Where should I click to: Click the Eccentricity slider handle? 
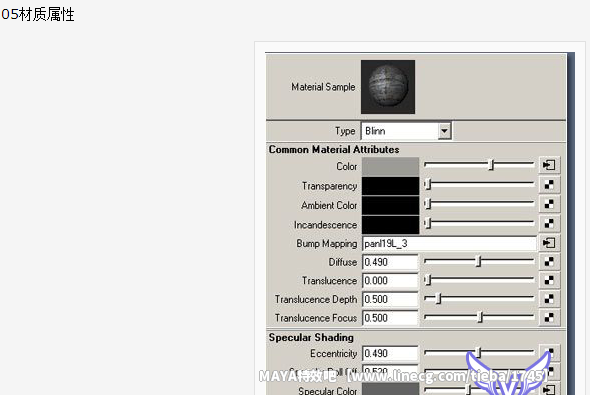point(478,352)
